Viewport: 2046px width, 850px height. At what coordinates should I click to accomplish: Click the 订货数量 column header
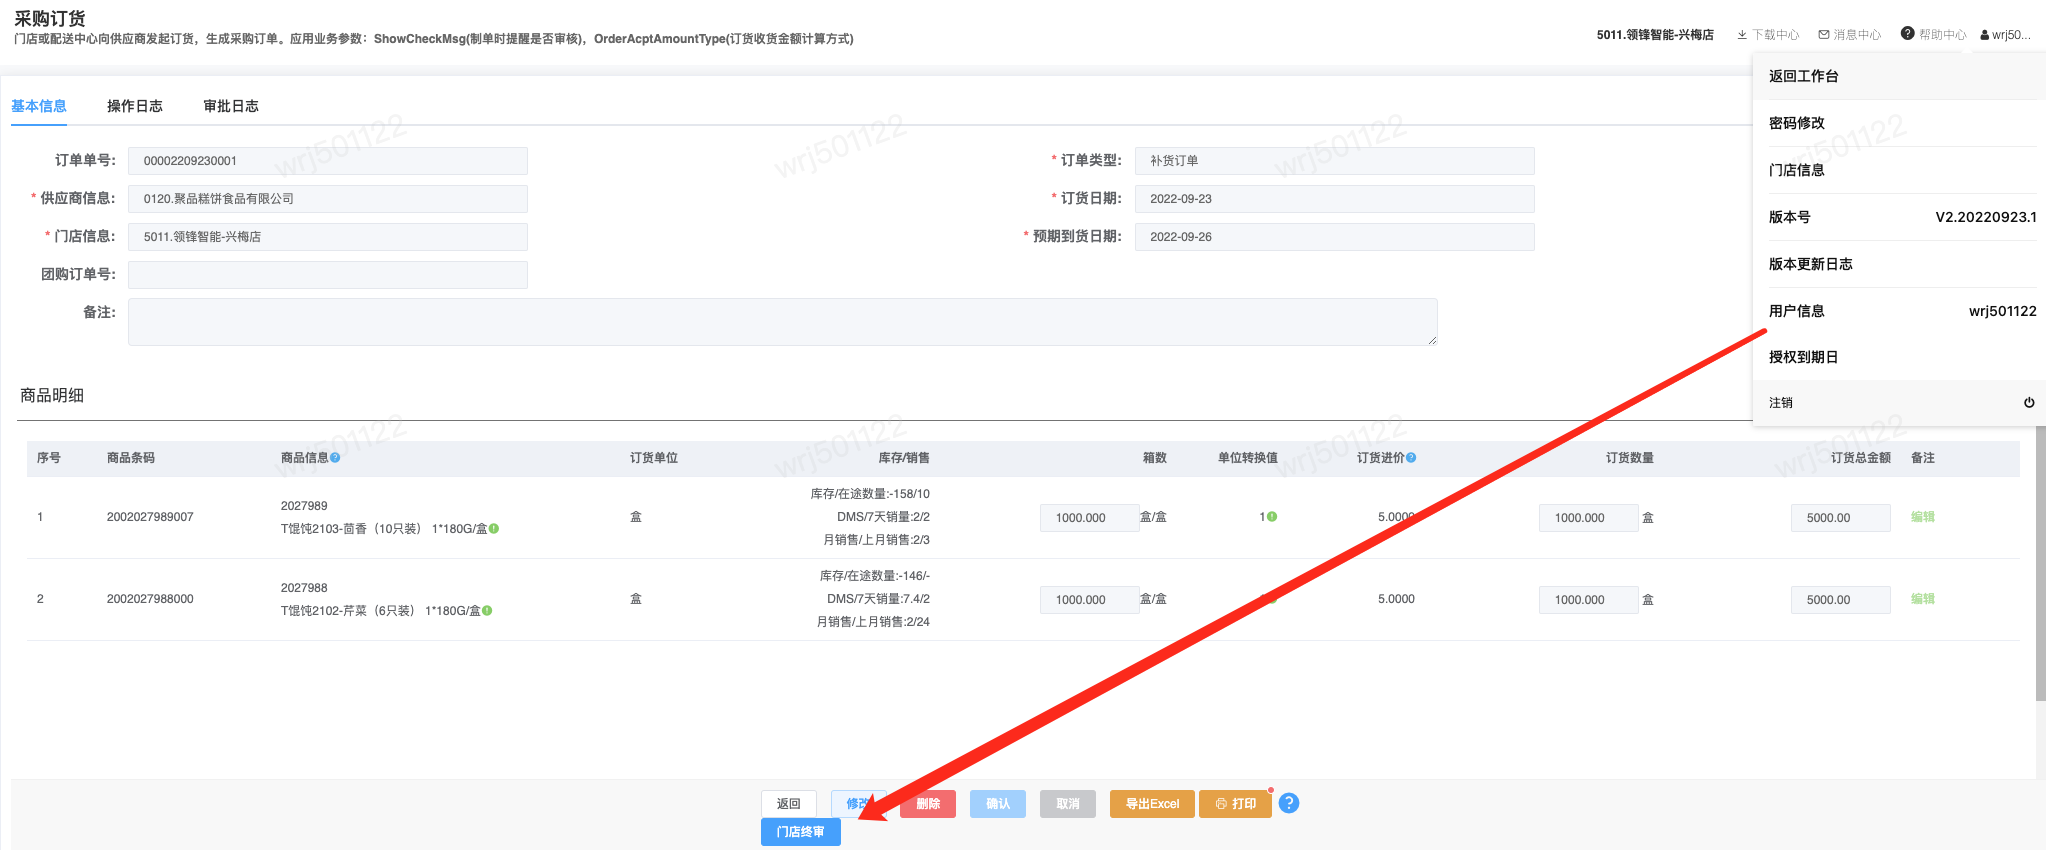(x=1629, y=458)
